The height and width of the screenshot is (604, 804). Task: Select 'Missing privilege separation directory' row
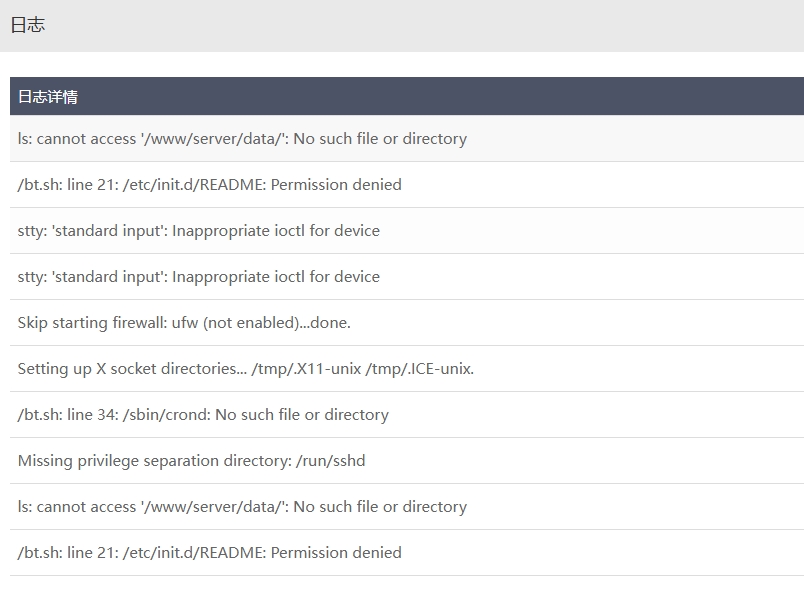(407, 460)
